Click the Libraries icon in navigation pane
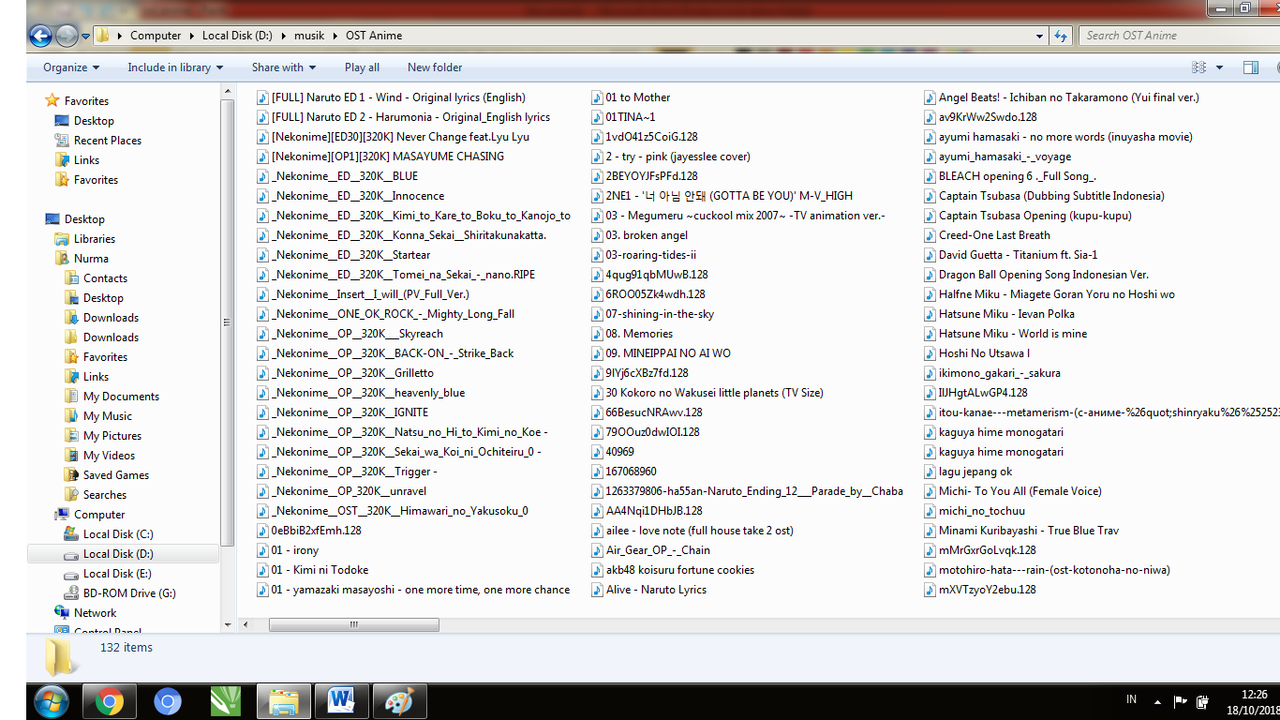Viewport: 1280px width, 720px height. pyautogui.click(x=62, y=239)
